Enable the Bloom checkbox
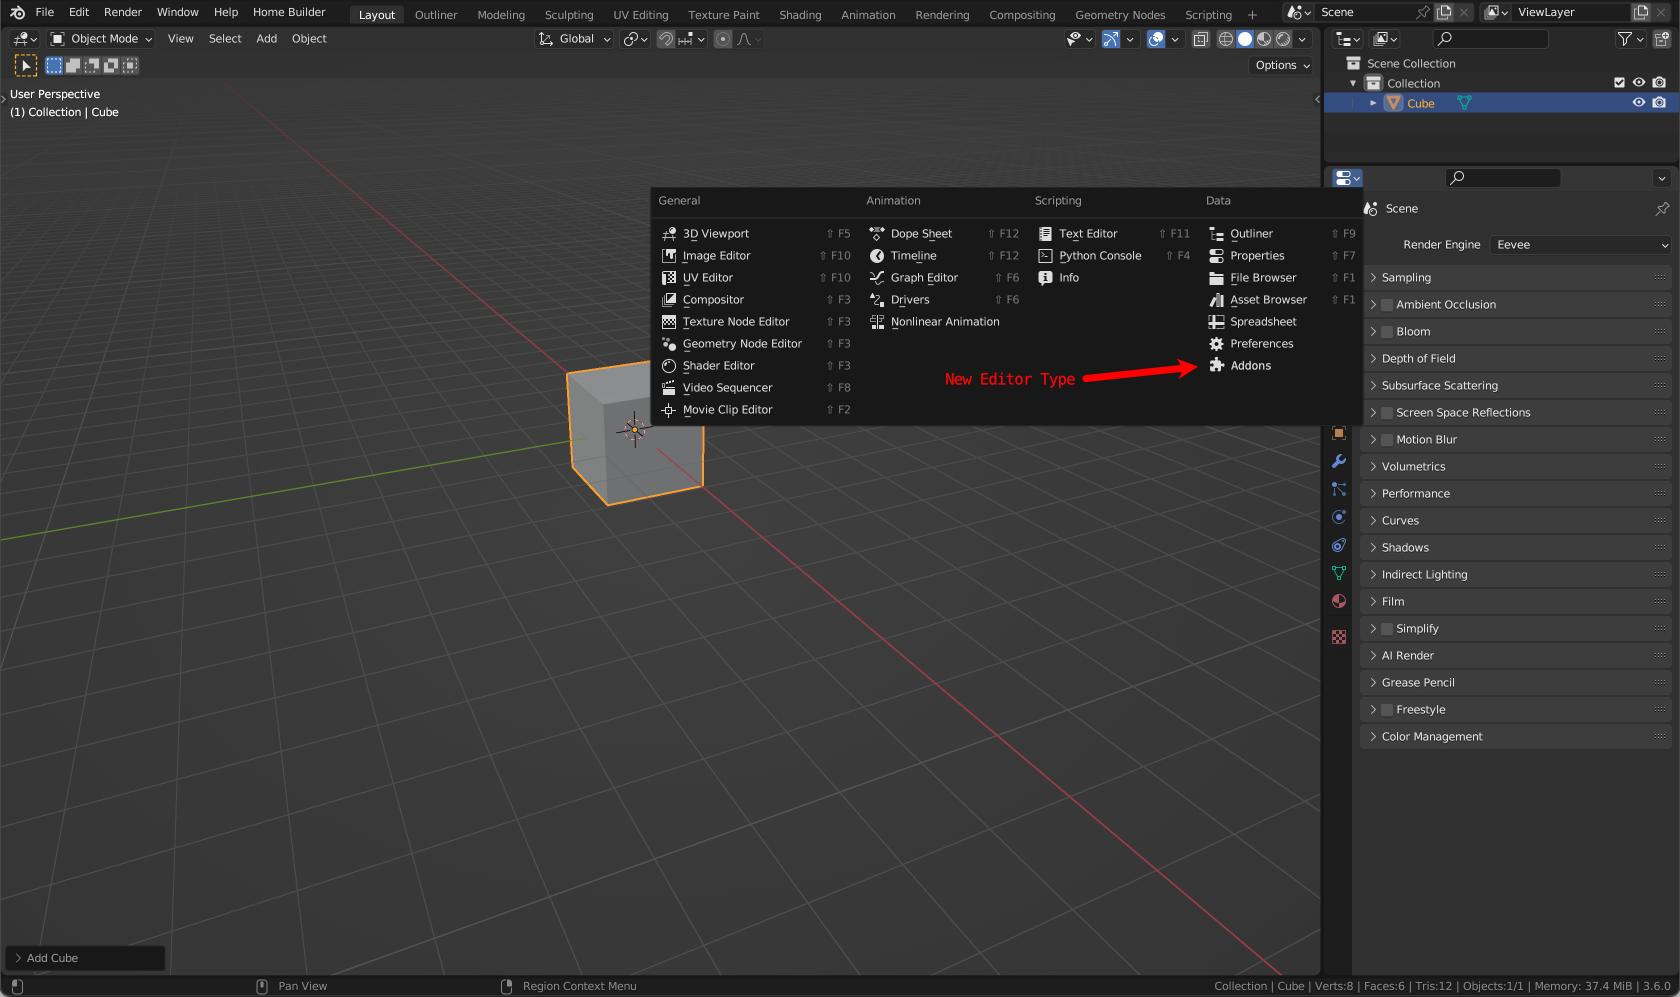The height and width of the screenshot is (997, 1680). click(x=1387, y=332)
